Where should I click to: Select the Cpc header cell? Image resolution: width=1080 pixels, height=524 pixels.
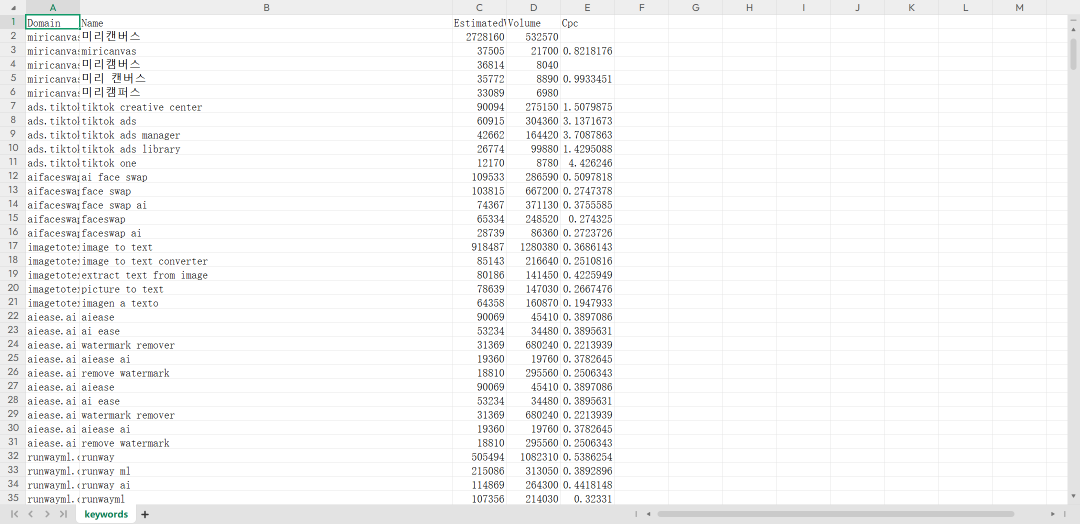point(587,23)
